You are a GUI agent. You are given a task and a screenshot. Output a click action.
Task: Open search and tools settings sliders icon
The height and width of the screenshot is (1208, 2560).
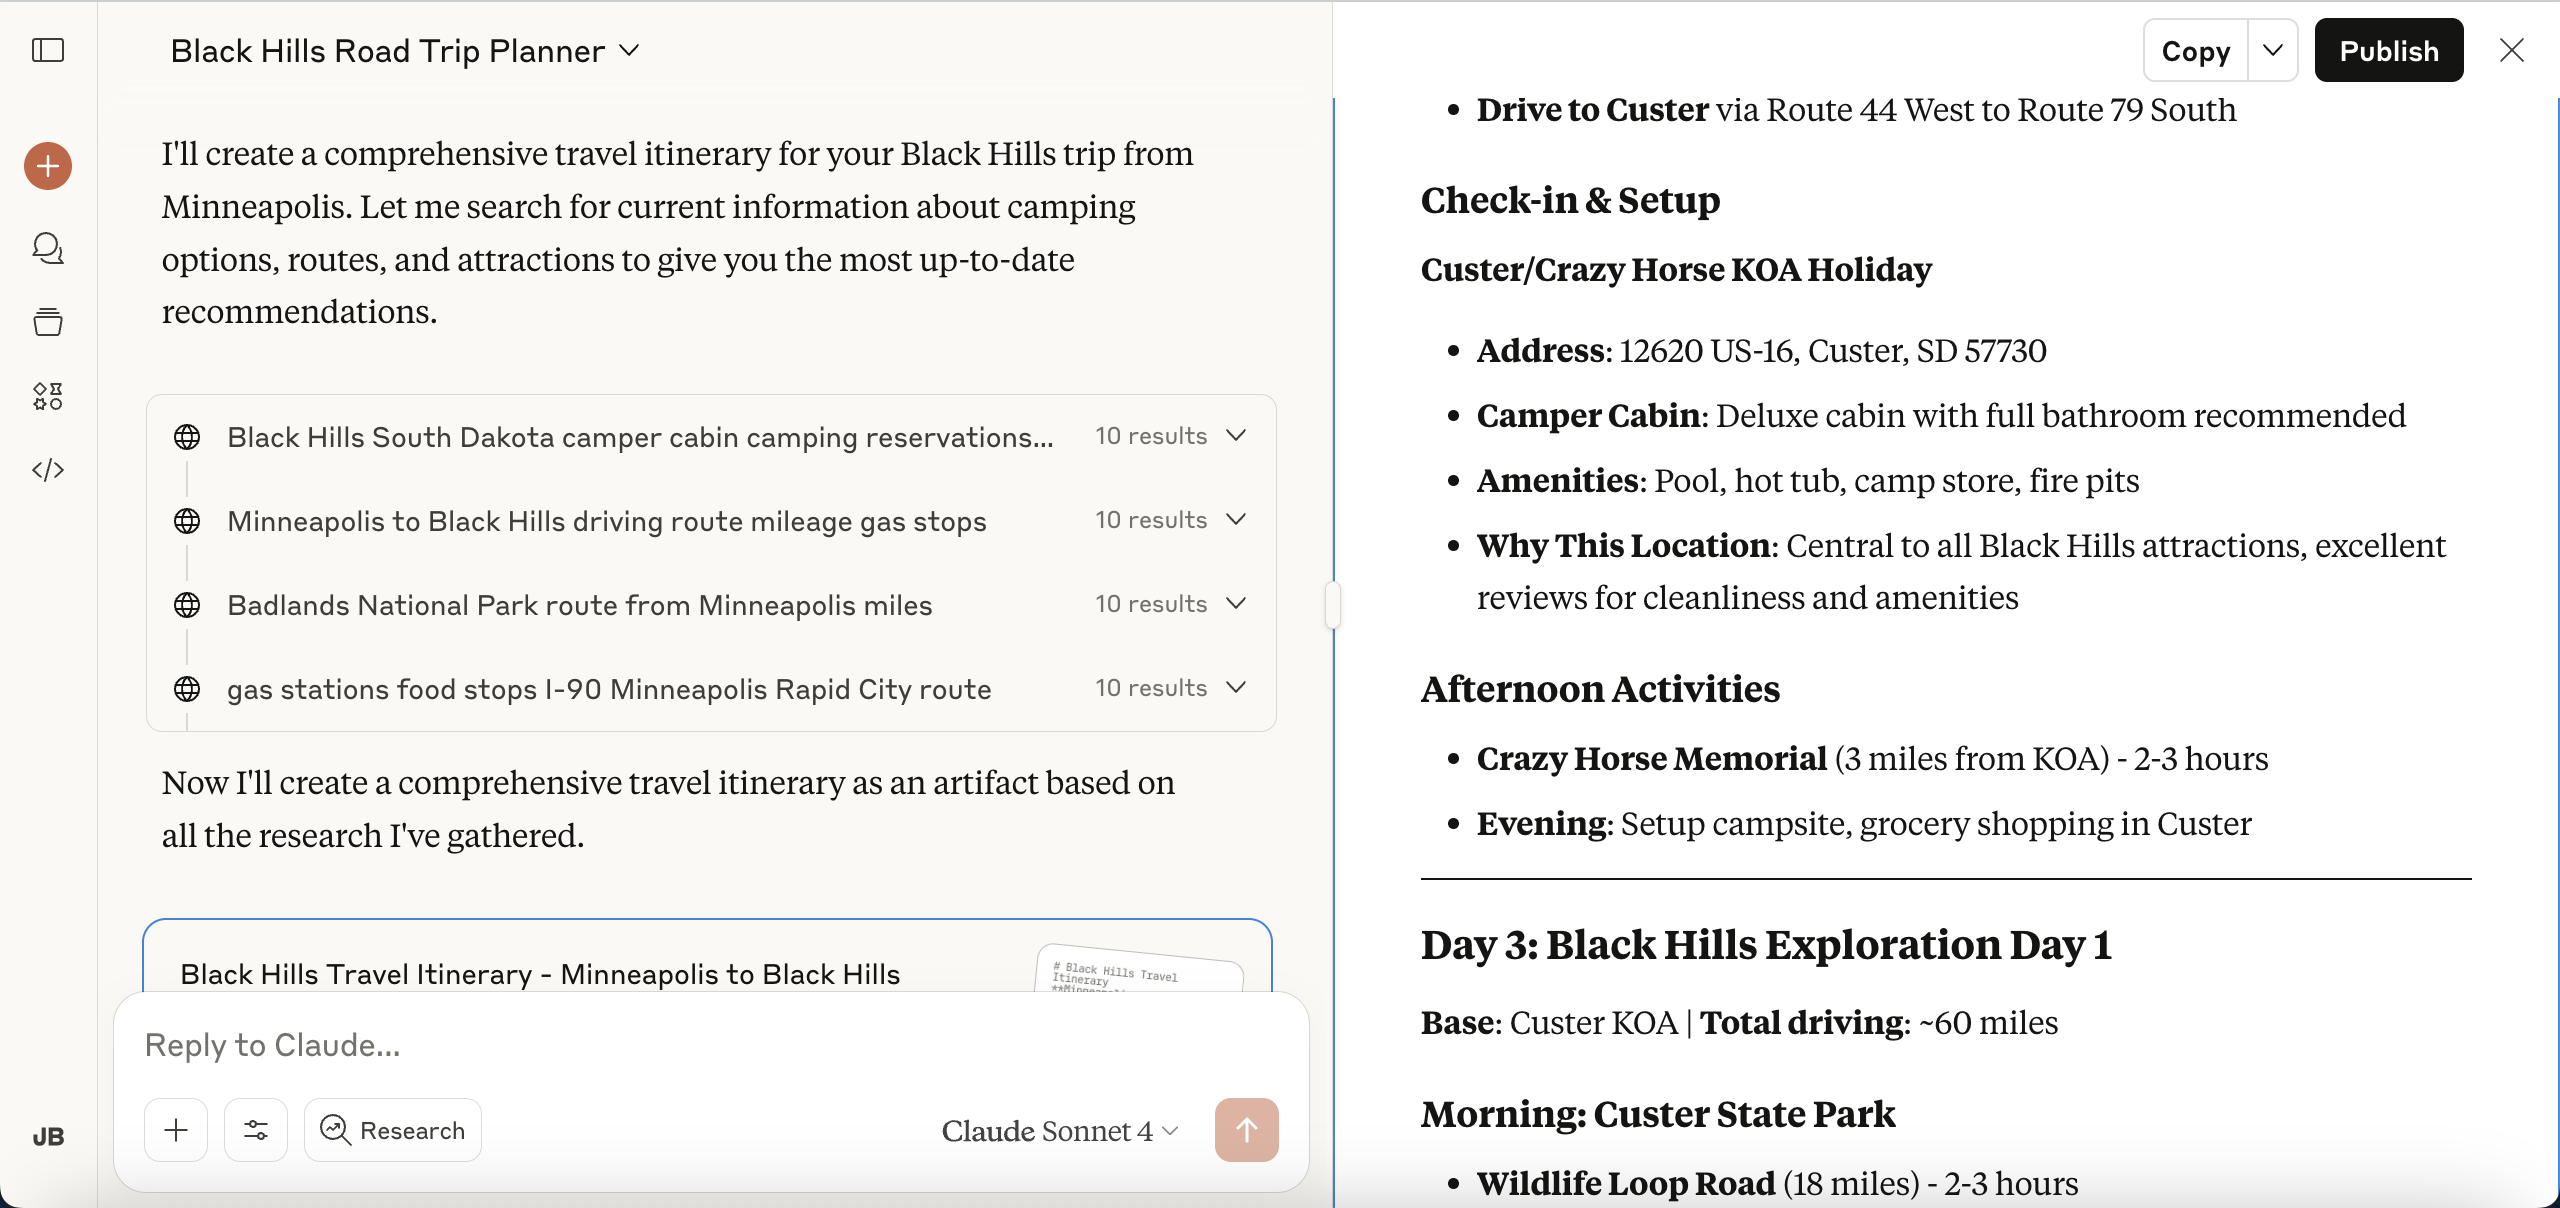[256, 1130]
